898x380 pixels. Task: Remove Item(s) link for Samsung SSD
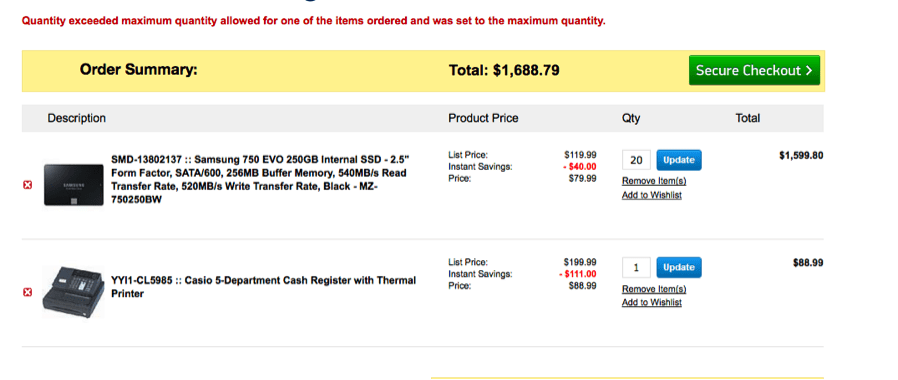click(654, 181)
